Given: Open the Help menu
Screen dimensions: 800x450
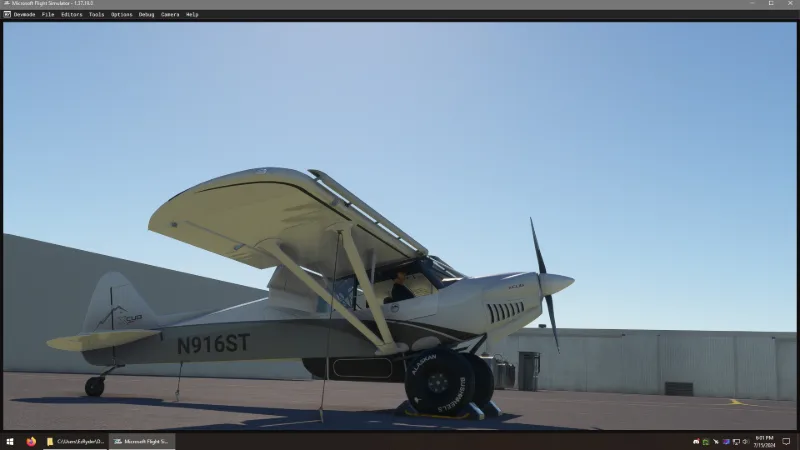Looking at the screenshot, I should [192, 15].
